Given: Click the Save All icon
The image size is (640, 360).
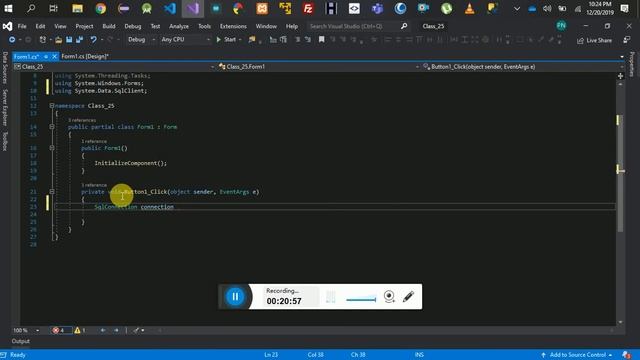Looking at the screenshot, I should pyautogui.click(x=80, y=40).
